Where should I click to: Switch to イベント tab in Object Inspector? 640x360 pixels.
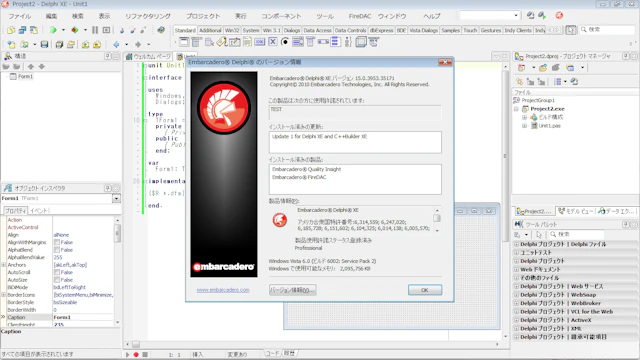pyautogui.click(x=39, y=211)
